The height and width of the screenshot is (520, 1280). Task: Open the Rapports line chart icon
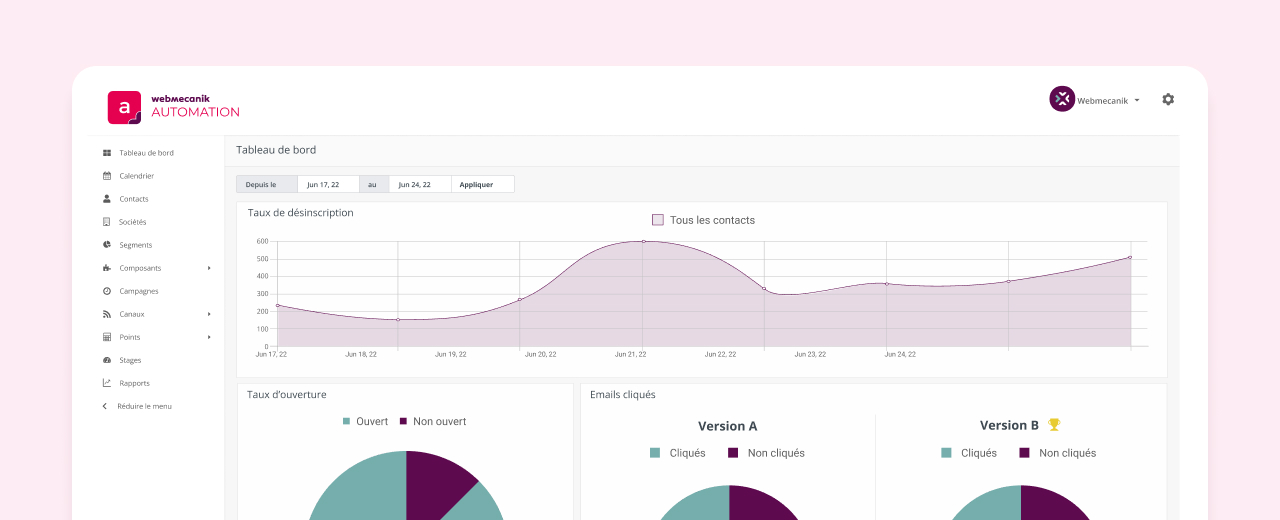point(107,383)
